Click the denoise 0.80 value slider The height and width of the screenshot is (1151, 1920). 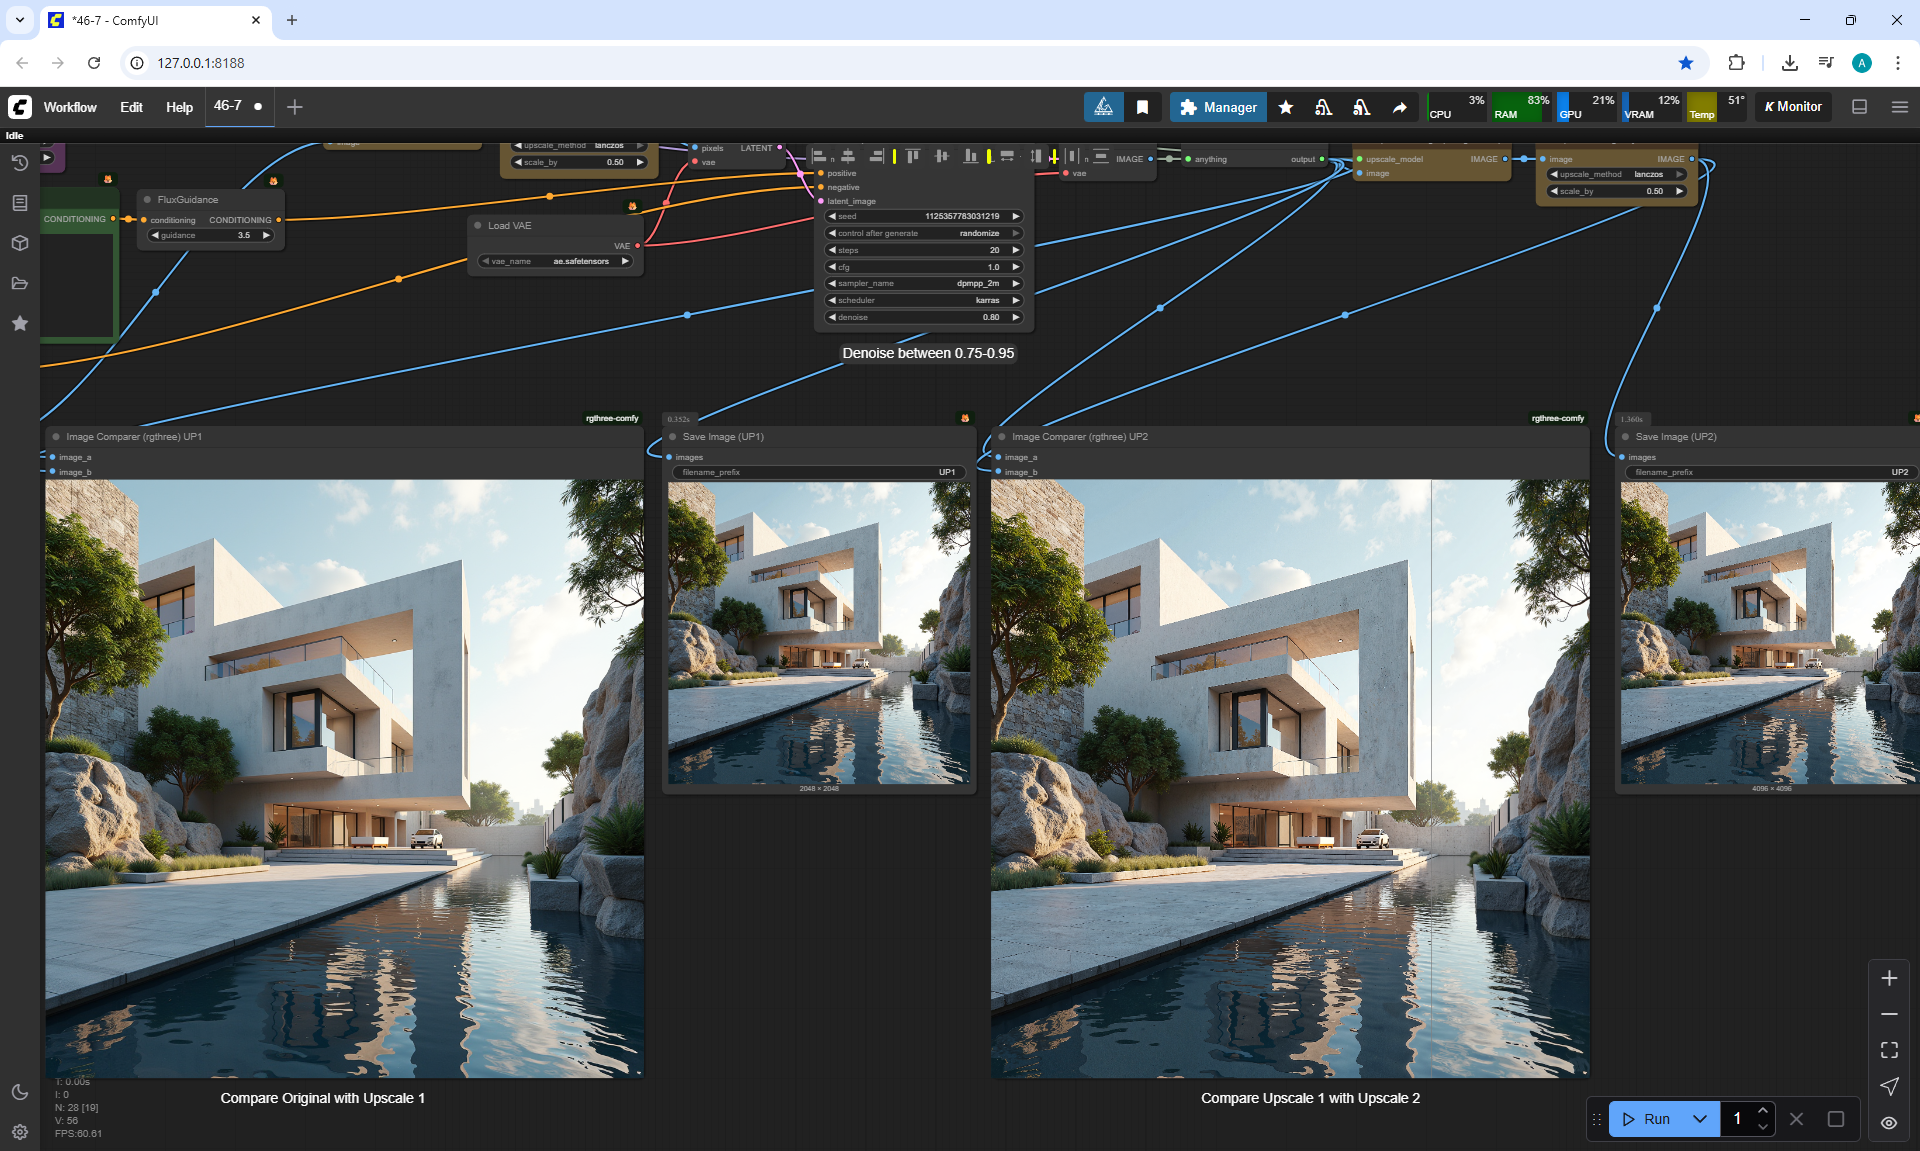pos(924,318)
